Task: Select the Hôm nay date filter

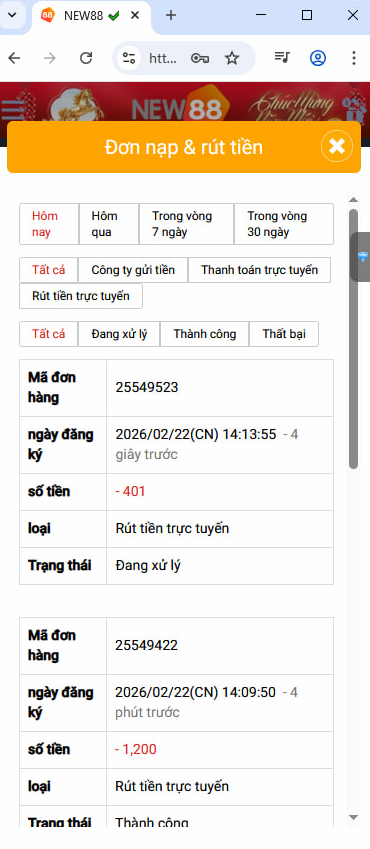Action: click(49, 224)
